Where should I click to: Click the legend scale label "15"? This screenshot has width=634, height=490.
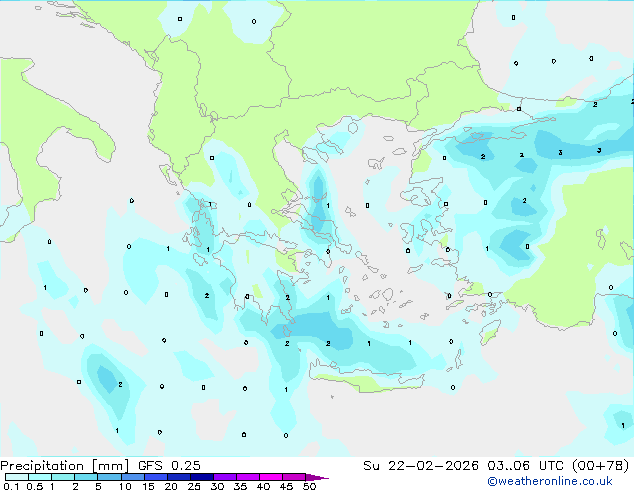tap(148, 486)
